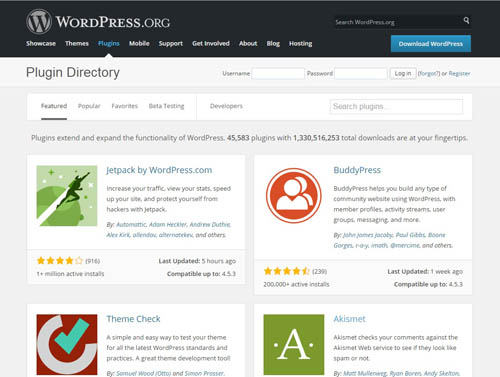Image resolution: width=500 pixels, height=377 pixels.
Task: Click the (239) ratings count
Action: 319,271
